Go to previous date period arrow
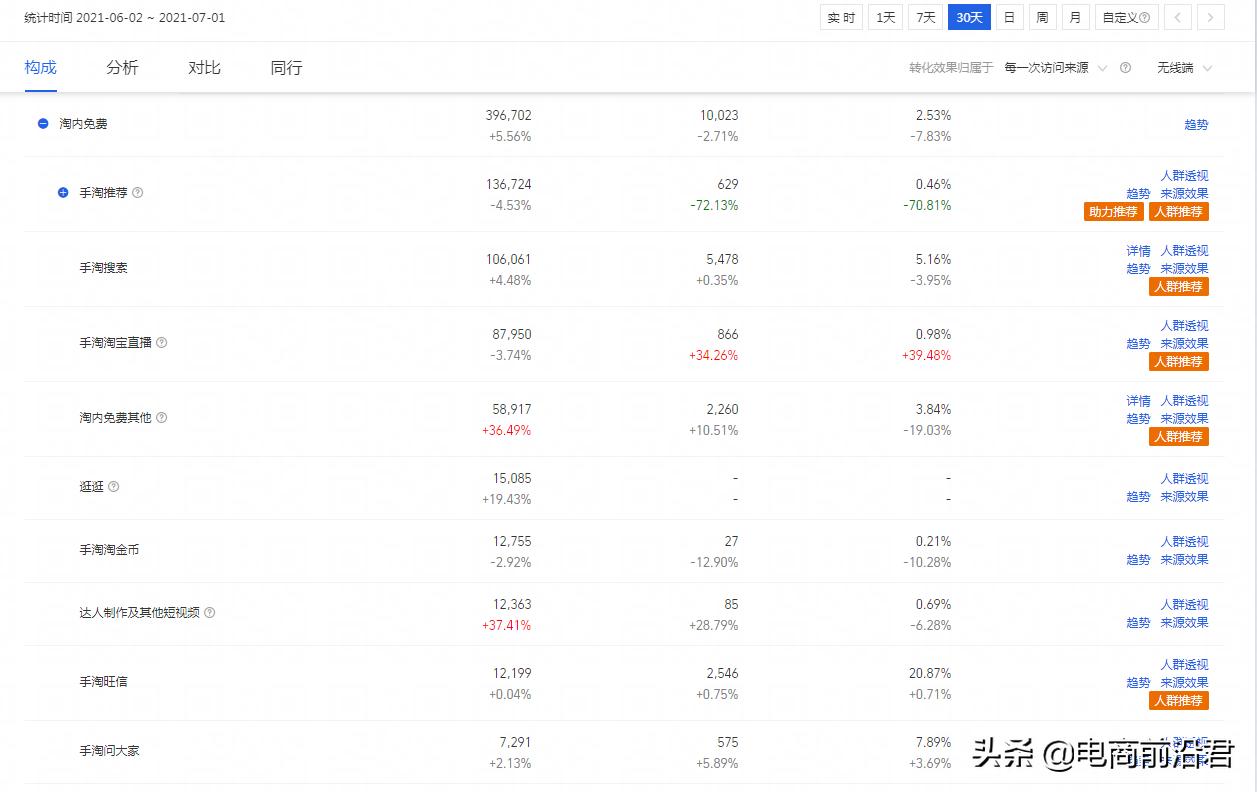This screenshot has height=792, width=1257. pos(1178,17)
